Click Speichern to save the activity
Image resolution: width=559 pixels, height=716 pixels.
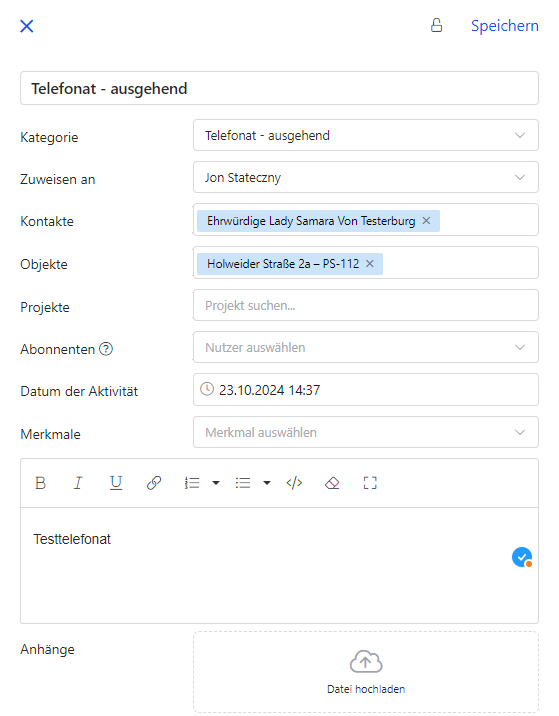coord(505,26)
